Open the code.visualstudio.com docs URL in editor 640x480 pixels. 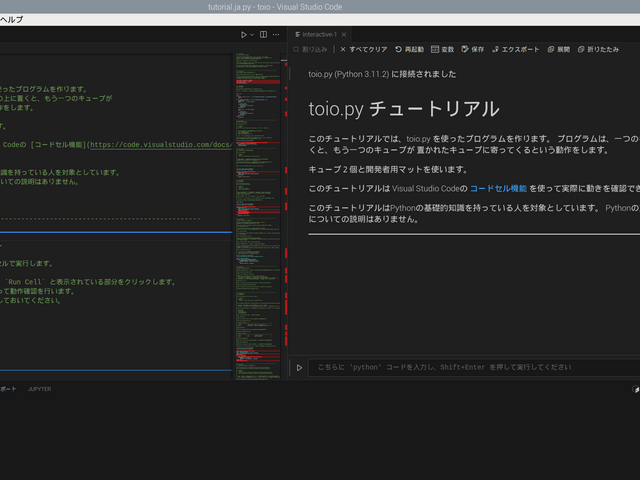[161, 145]
